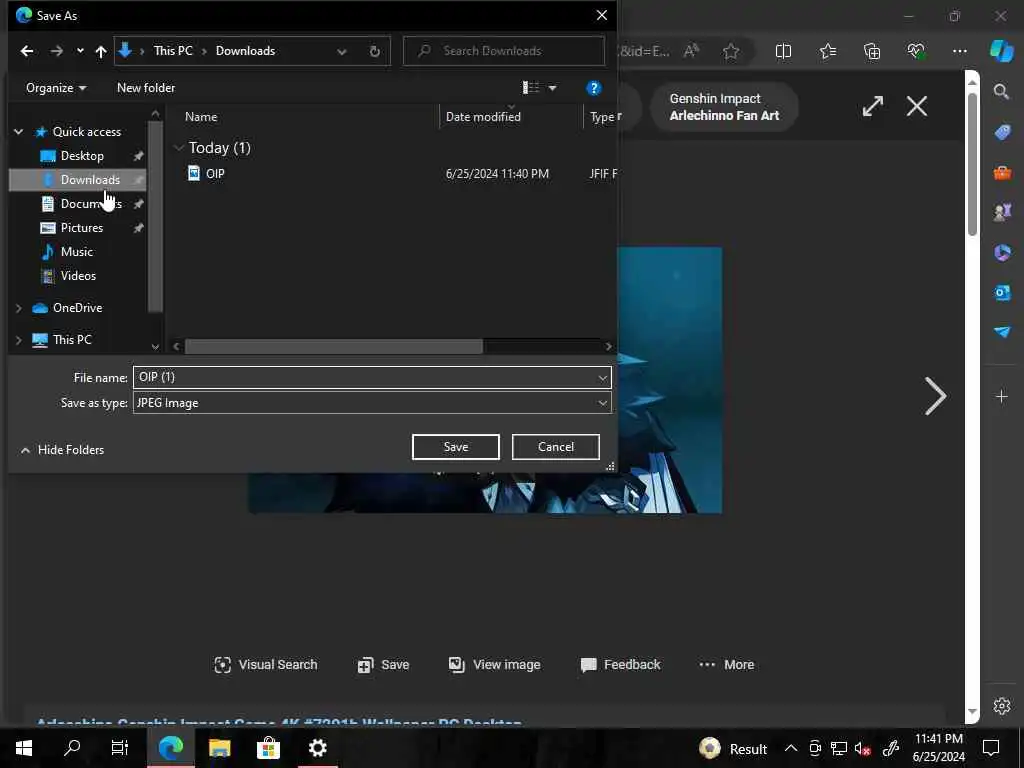
Task: Go to next image arrow
Action: tap(935, 396)
